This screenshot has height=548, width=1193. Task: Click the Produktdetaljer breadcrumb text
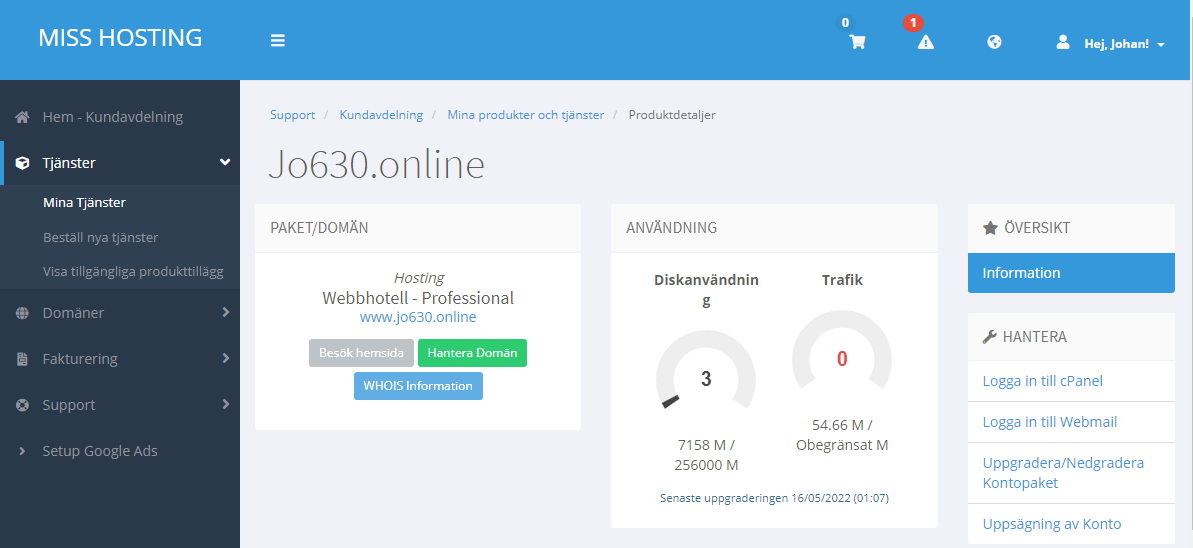point(672,115)
